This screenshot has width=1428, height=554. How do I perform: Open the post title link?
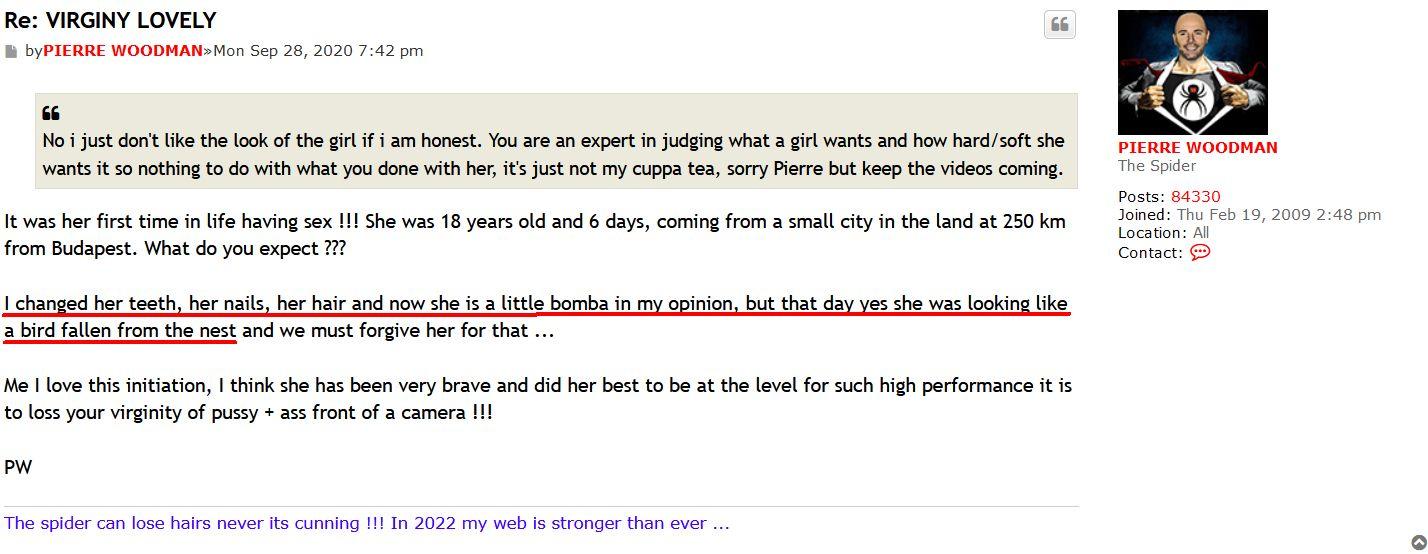(110, 20)
